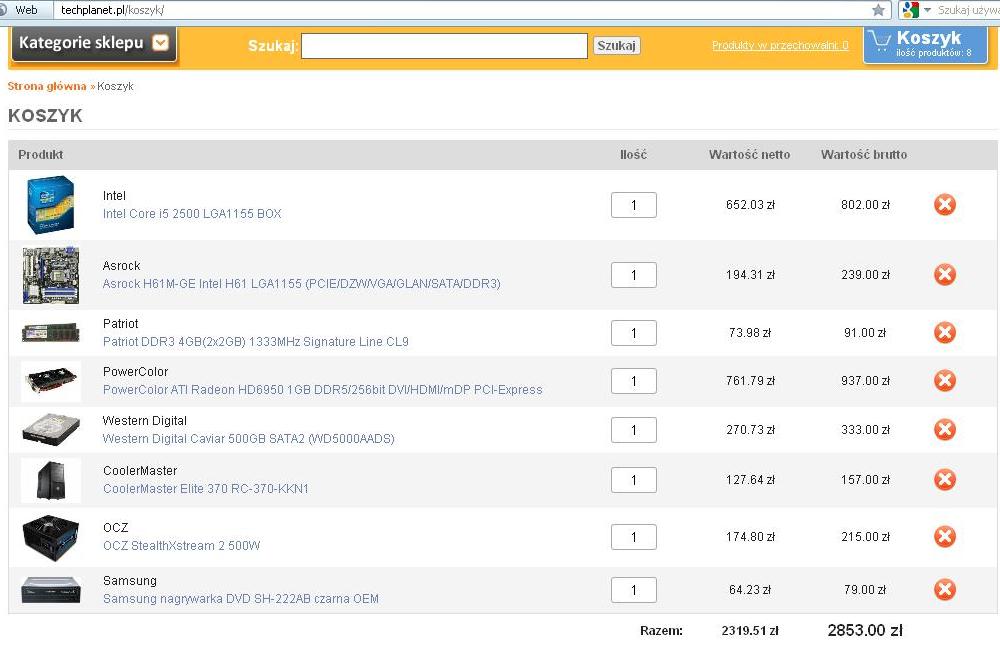This screenshot has width=1000, height=653.
Task: Click the Web tab label
Action: coord(26,10)
